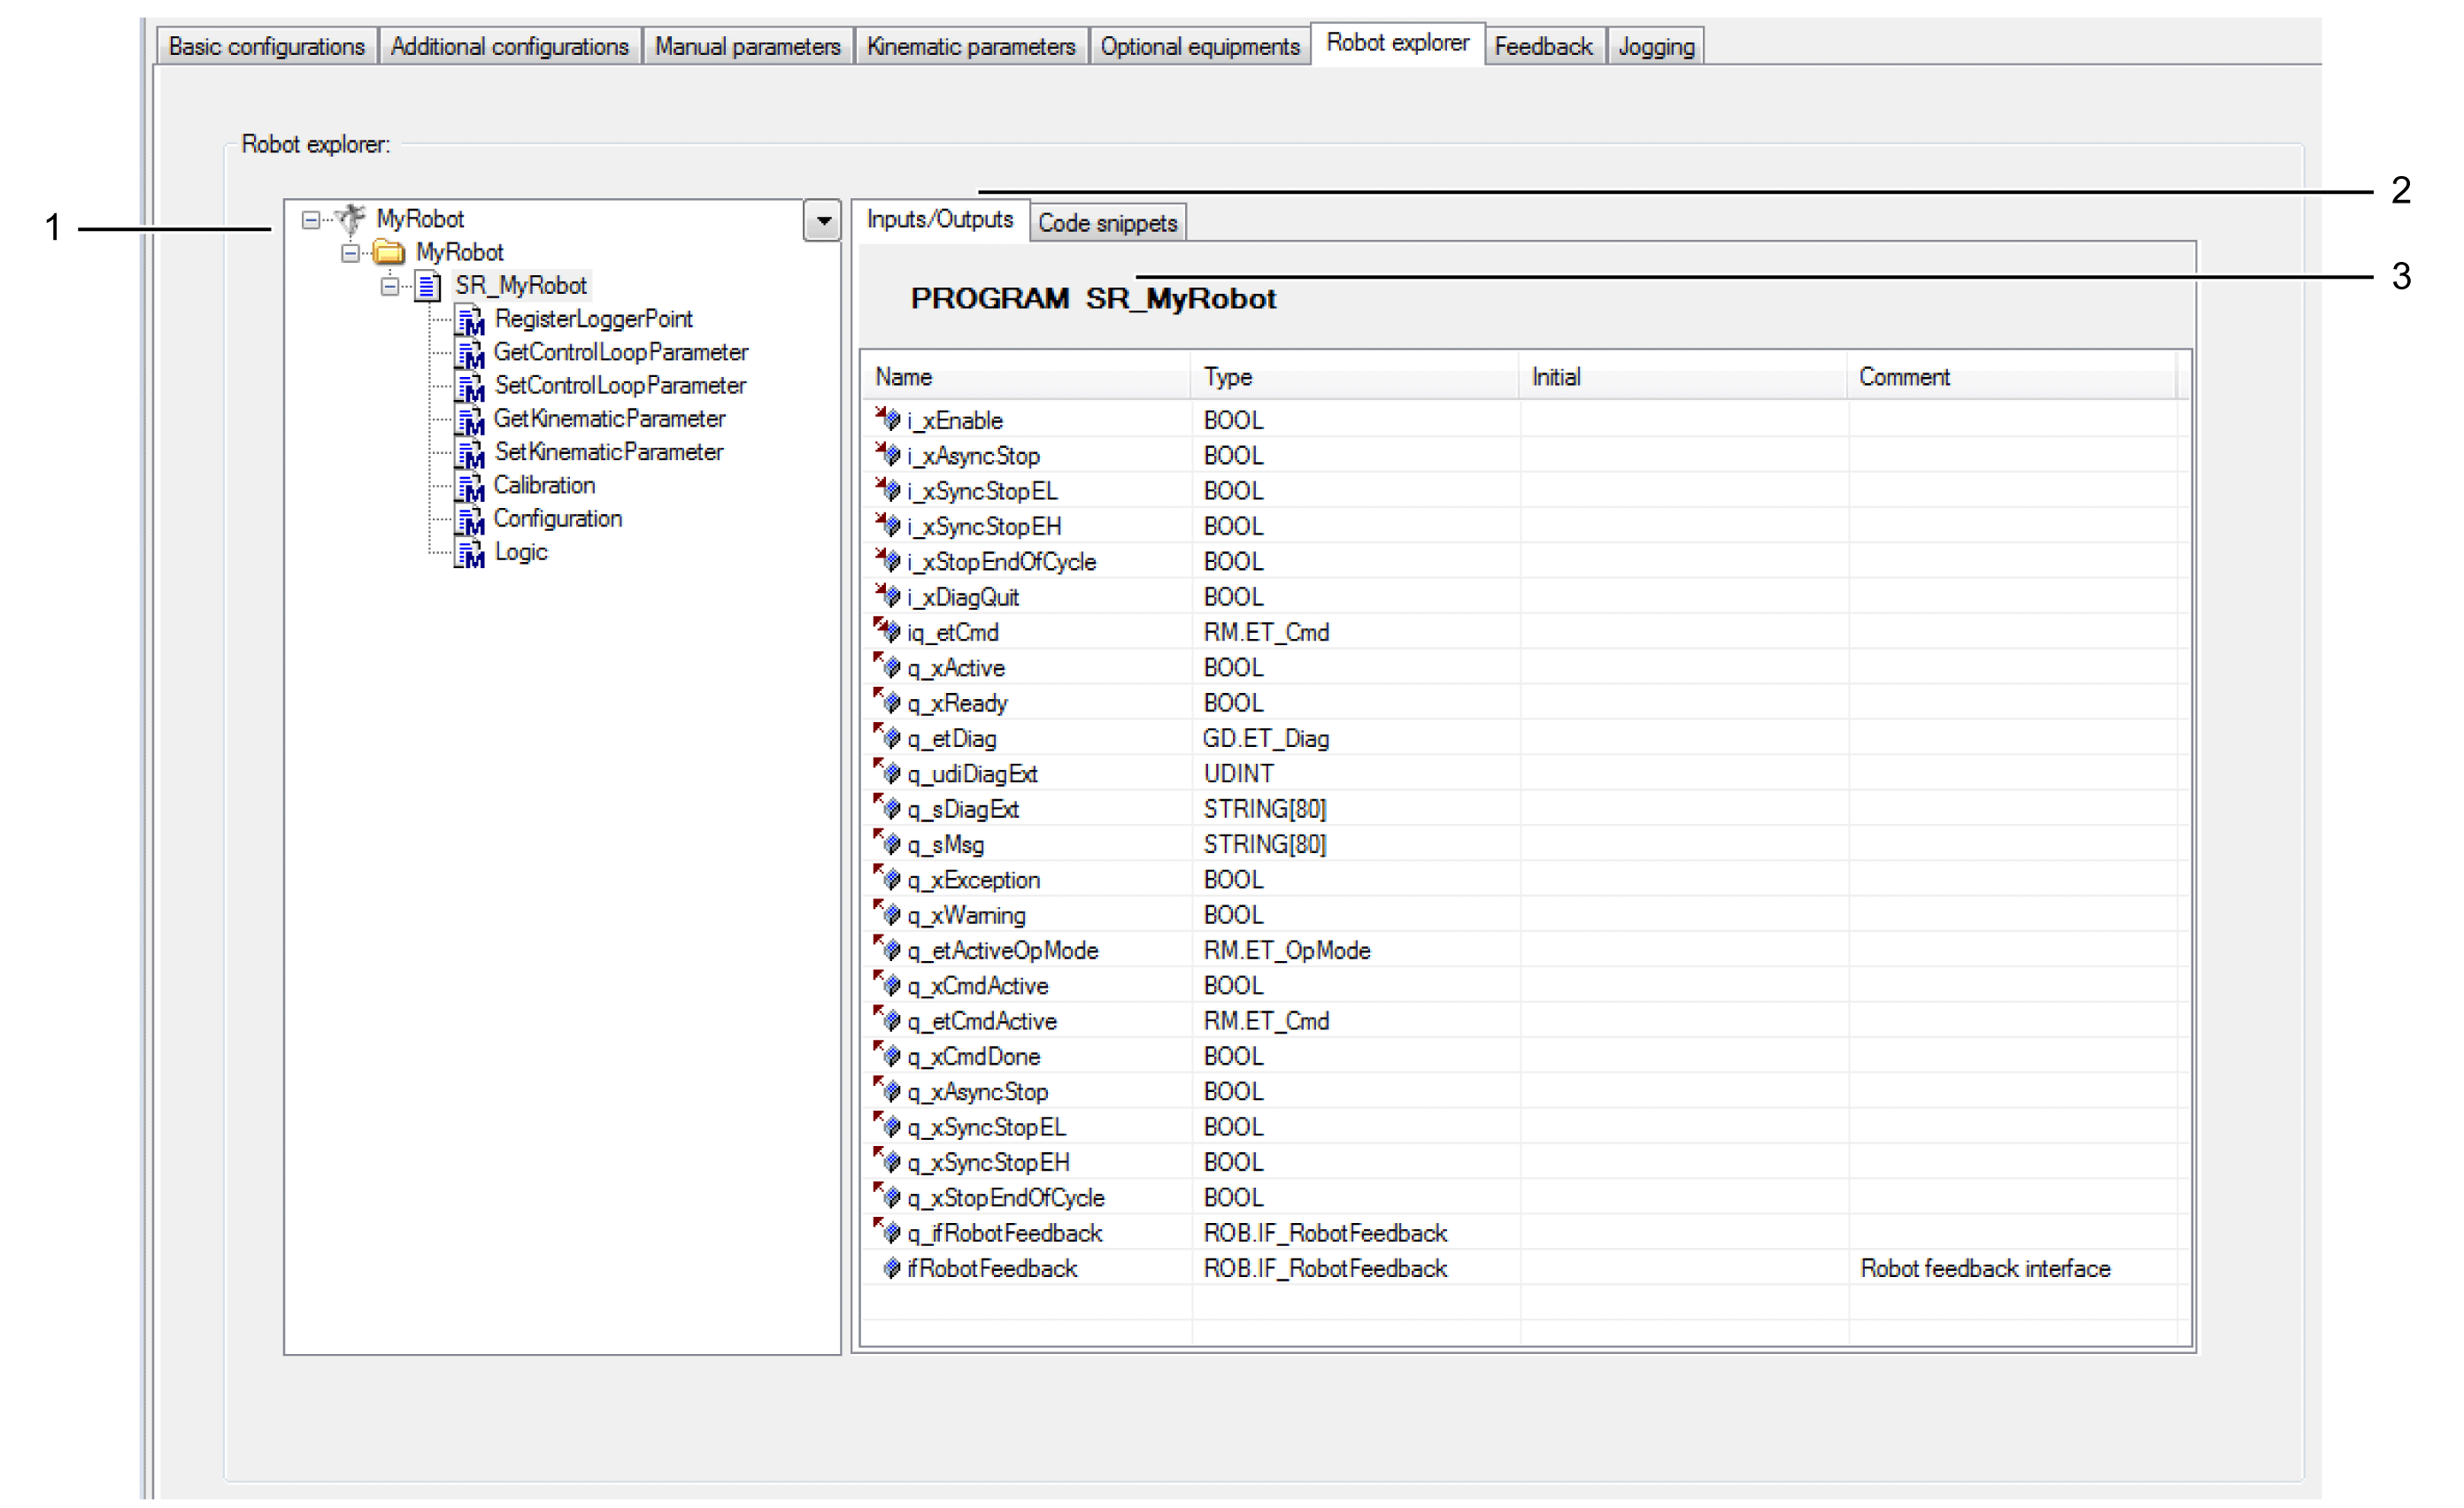
Task: Click the GetKinematicParameter method icon
Action: 469,419
